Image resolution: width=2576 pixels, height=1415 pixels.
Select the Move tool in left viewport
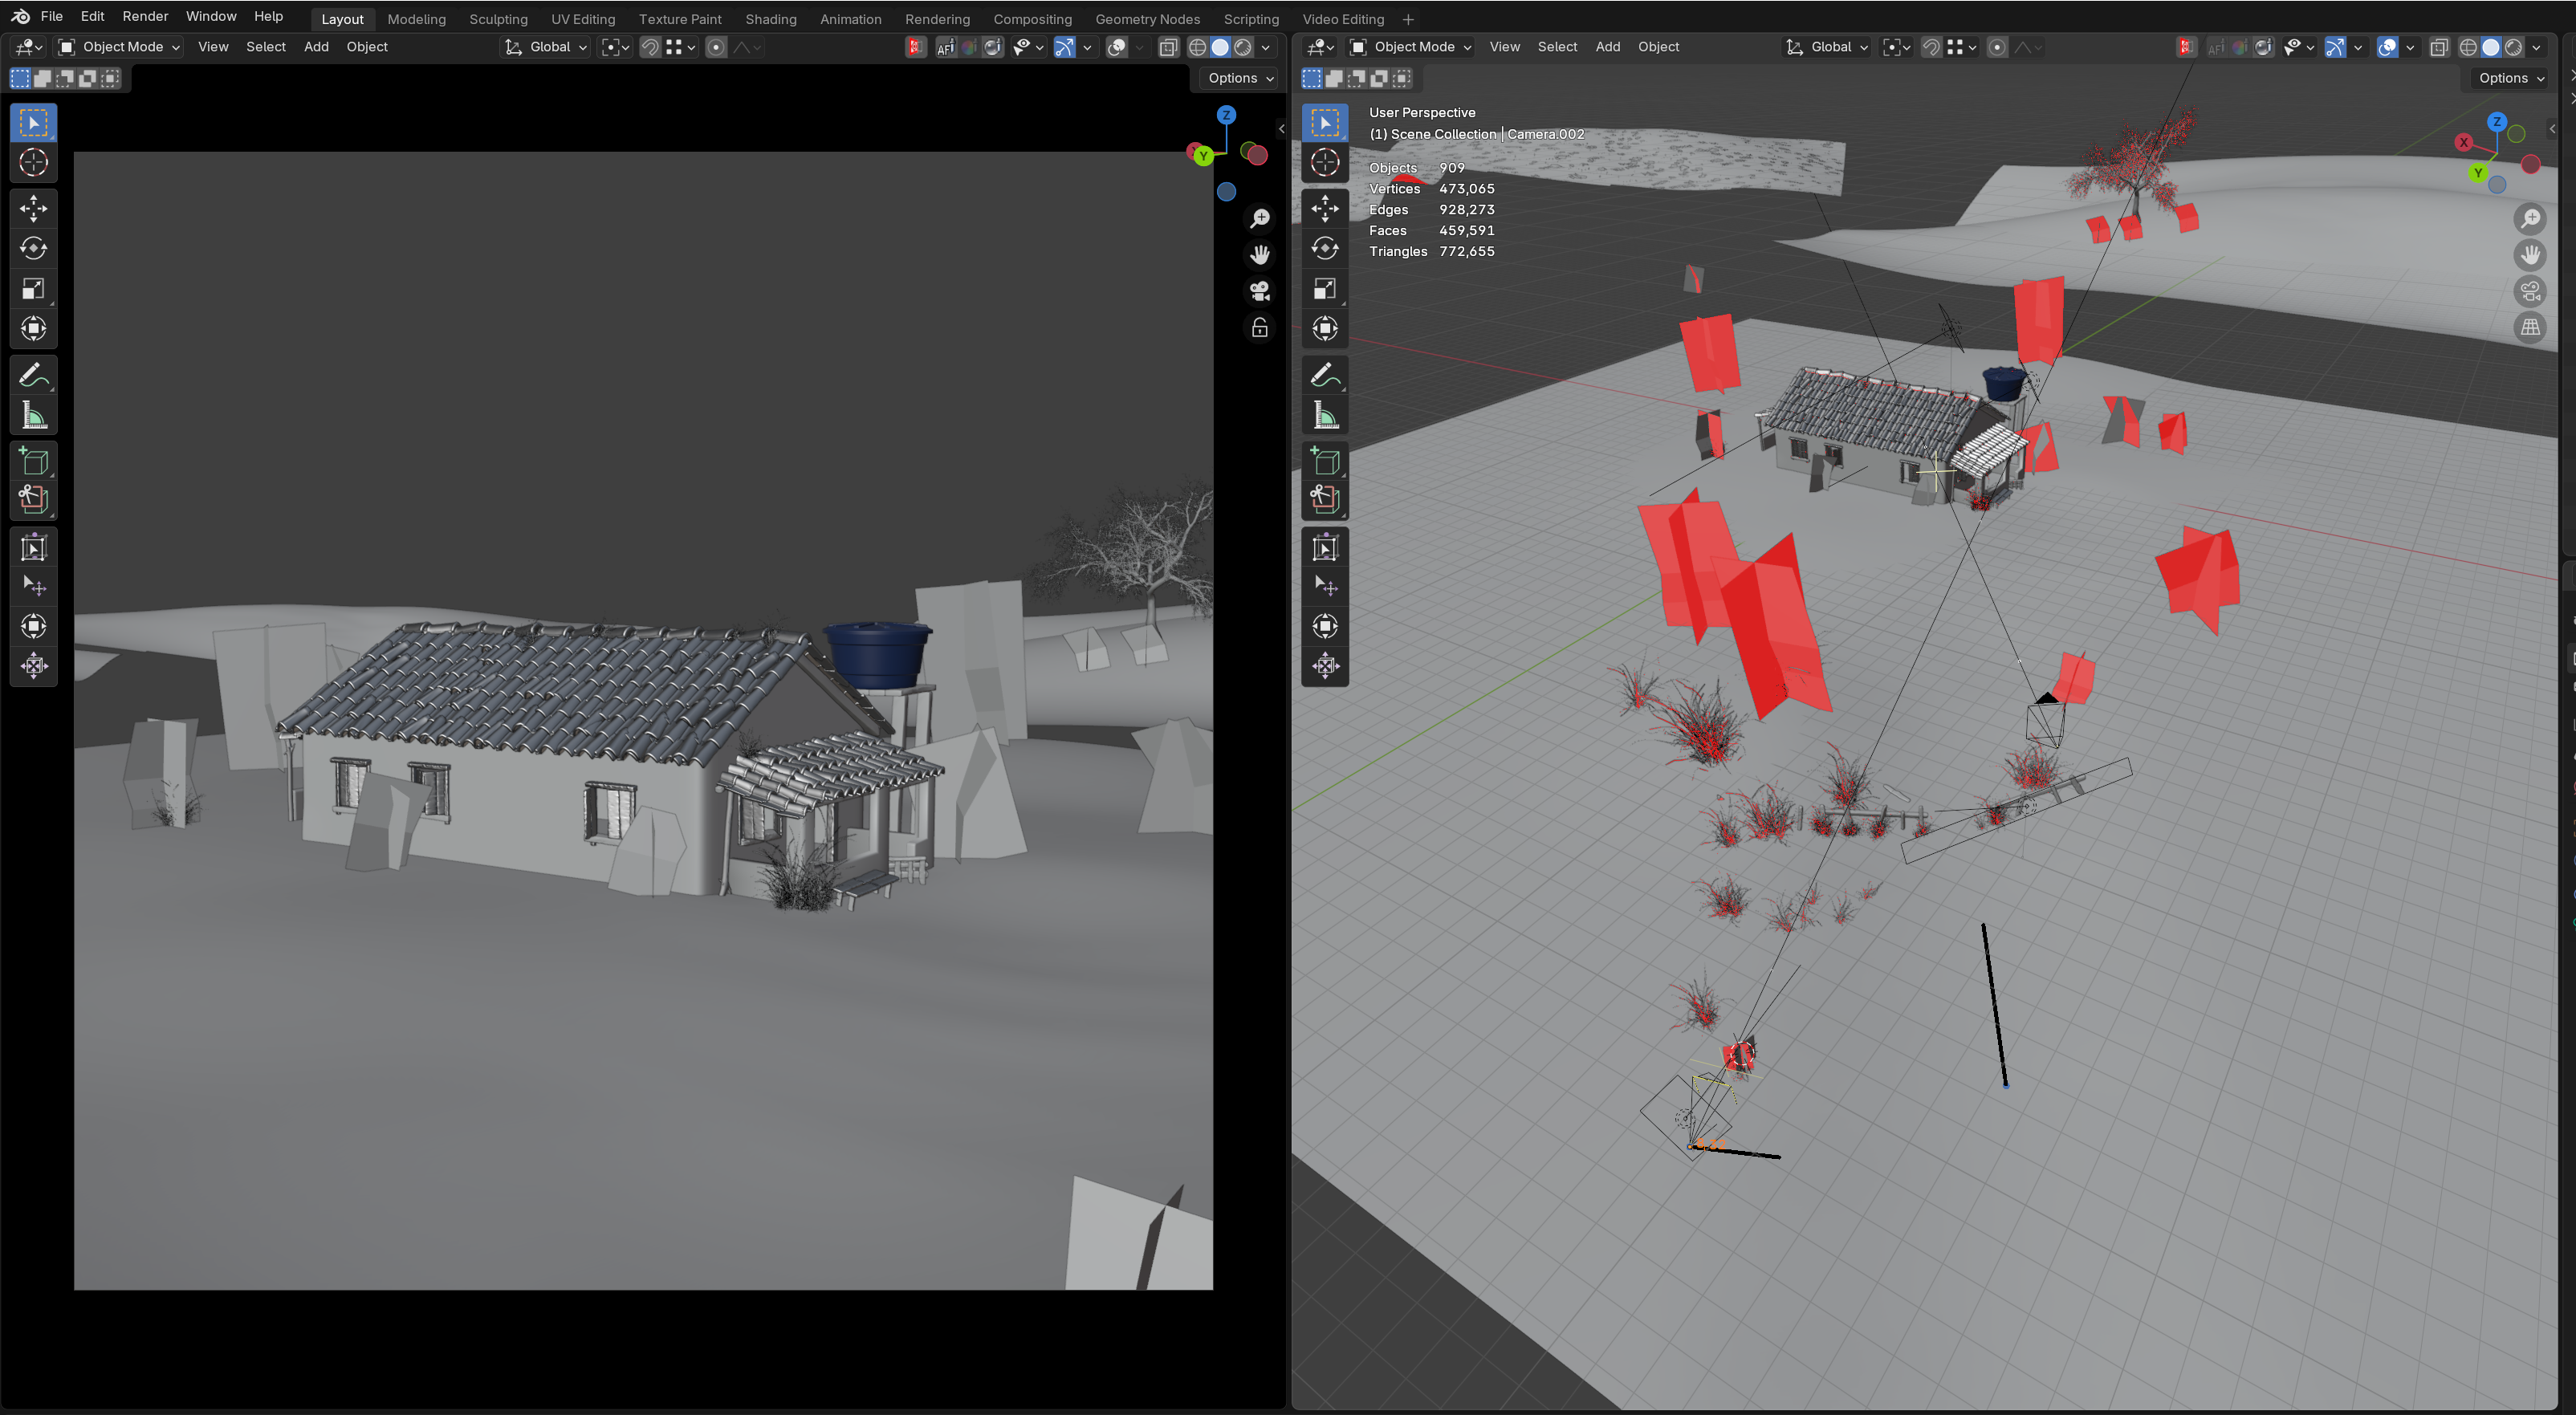pos(33,208)
